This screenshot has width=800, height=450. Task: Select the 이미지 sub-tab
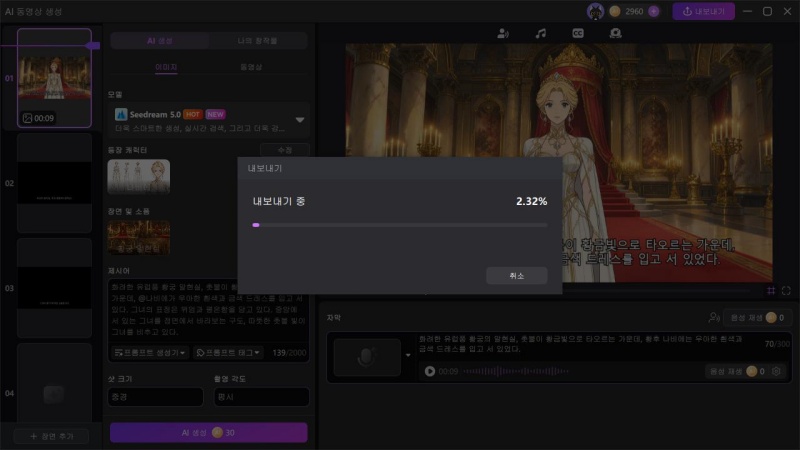pos(166,67)
